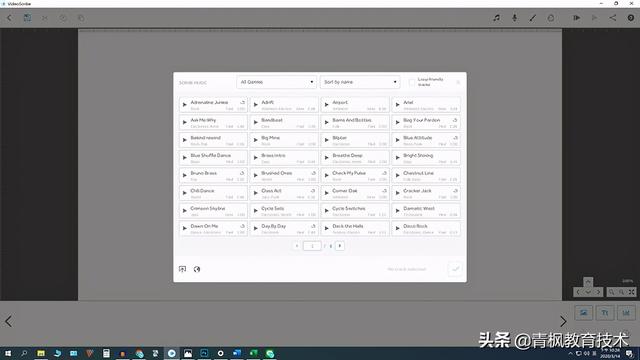640x360 pixels.
Task: Select the Crimson Skyline track name
Action: 208,208
